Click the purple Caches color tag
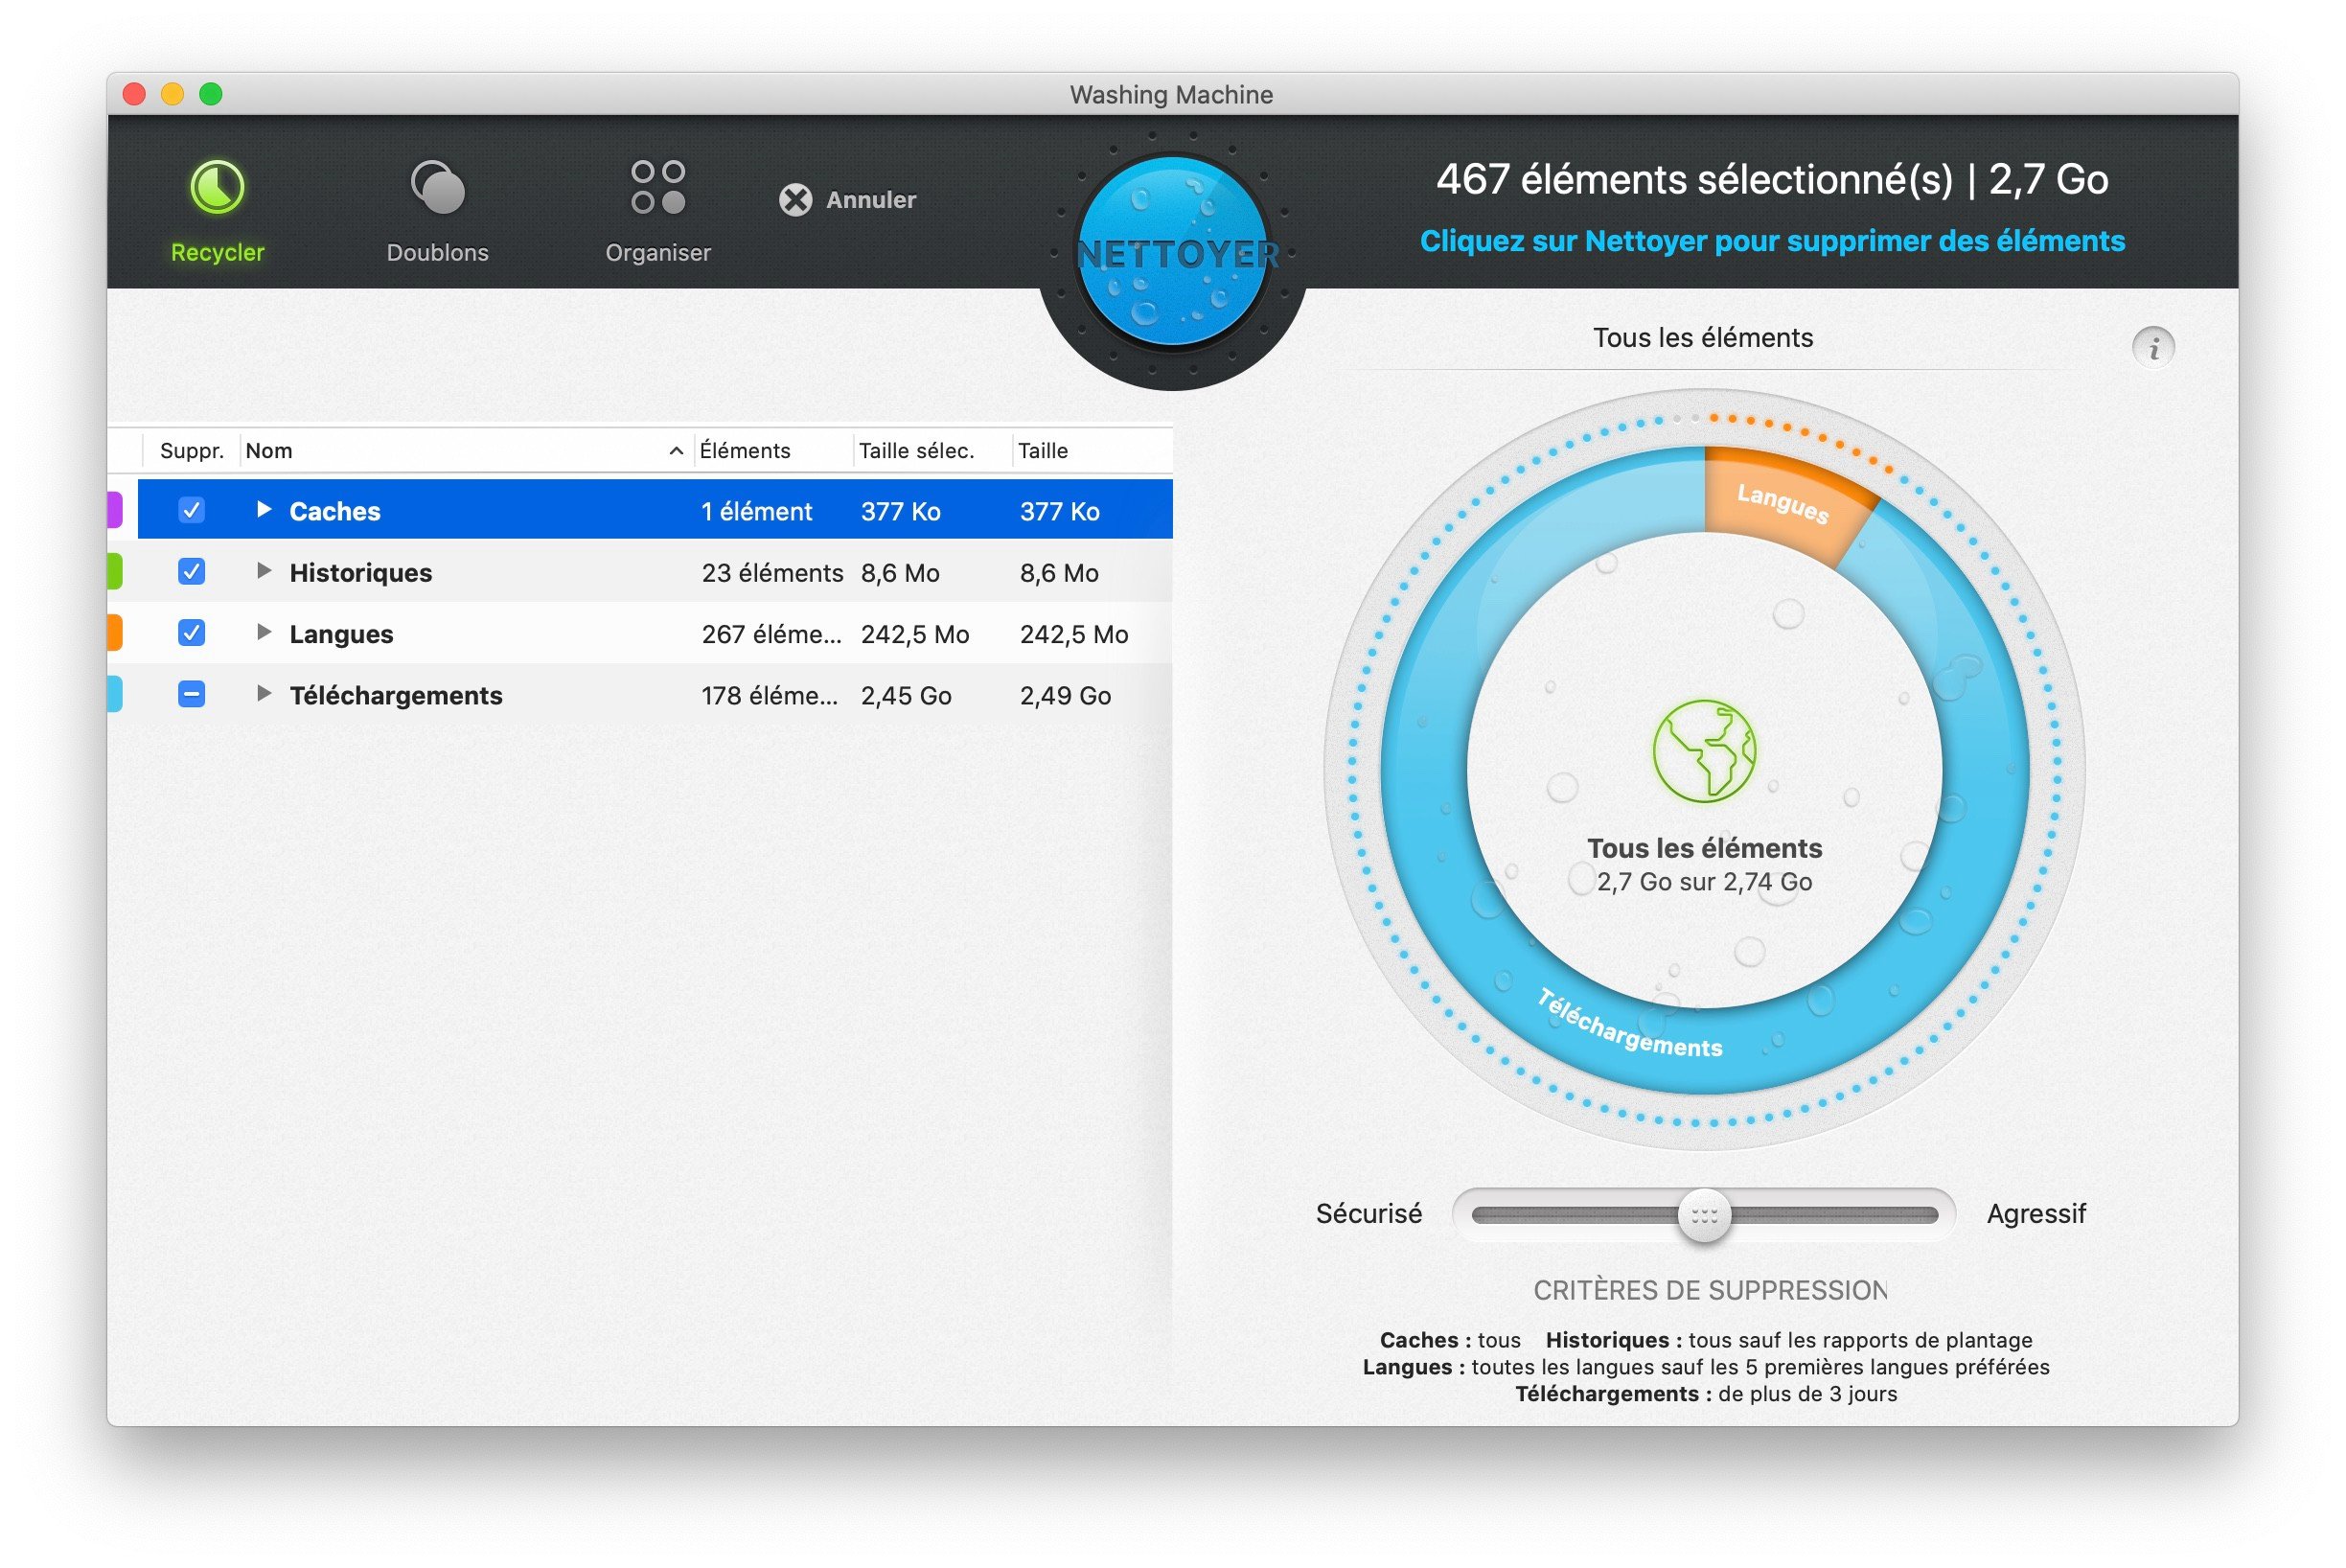This screenshot has width=2346, height=1568. pyautogui.click(x=114, y=510)
